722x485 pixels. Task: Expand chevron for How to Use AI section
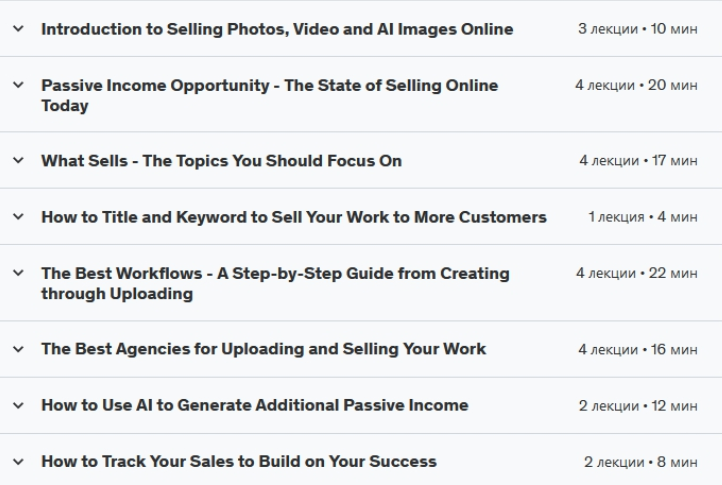click(x=19, y=405)
